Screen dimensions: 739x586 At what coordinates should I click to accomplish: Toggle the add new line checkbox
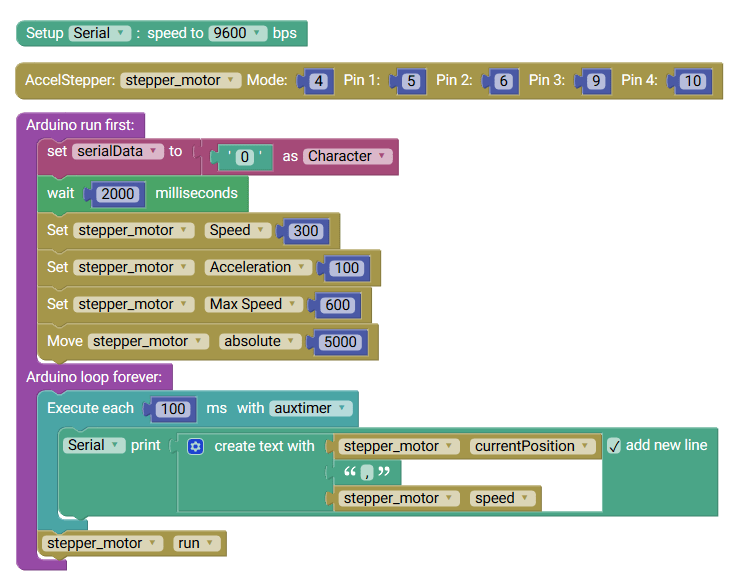(x=614, y=446)
